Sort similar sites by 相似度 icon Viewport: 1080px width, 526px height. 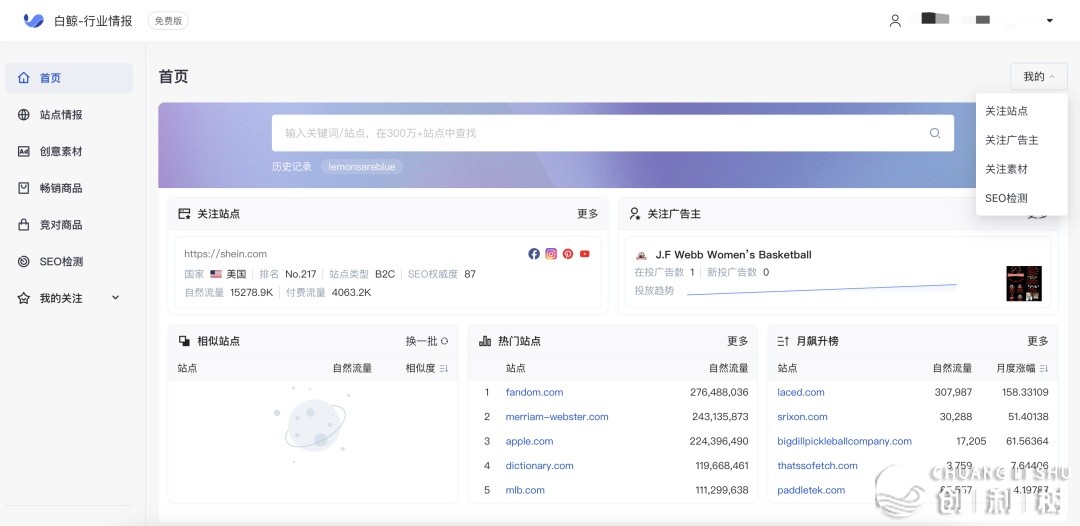click(443, 369)
